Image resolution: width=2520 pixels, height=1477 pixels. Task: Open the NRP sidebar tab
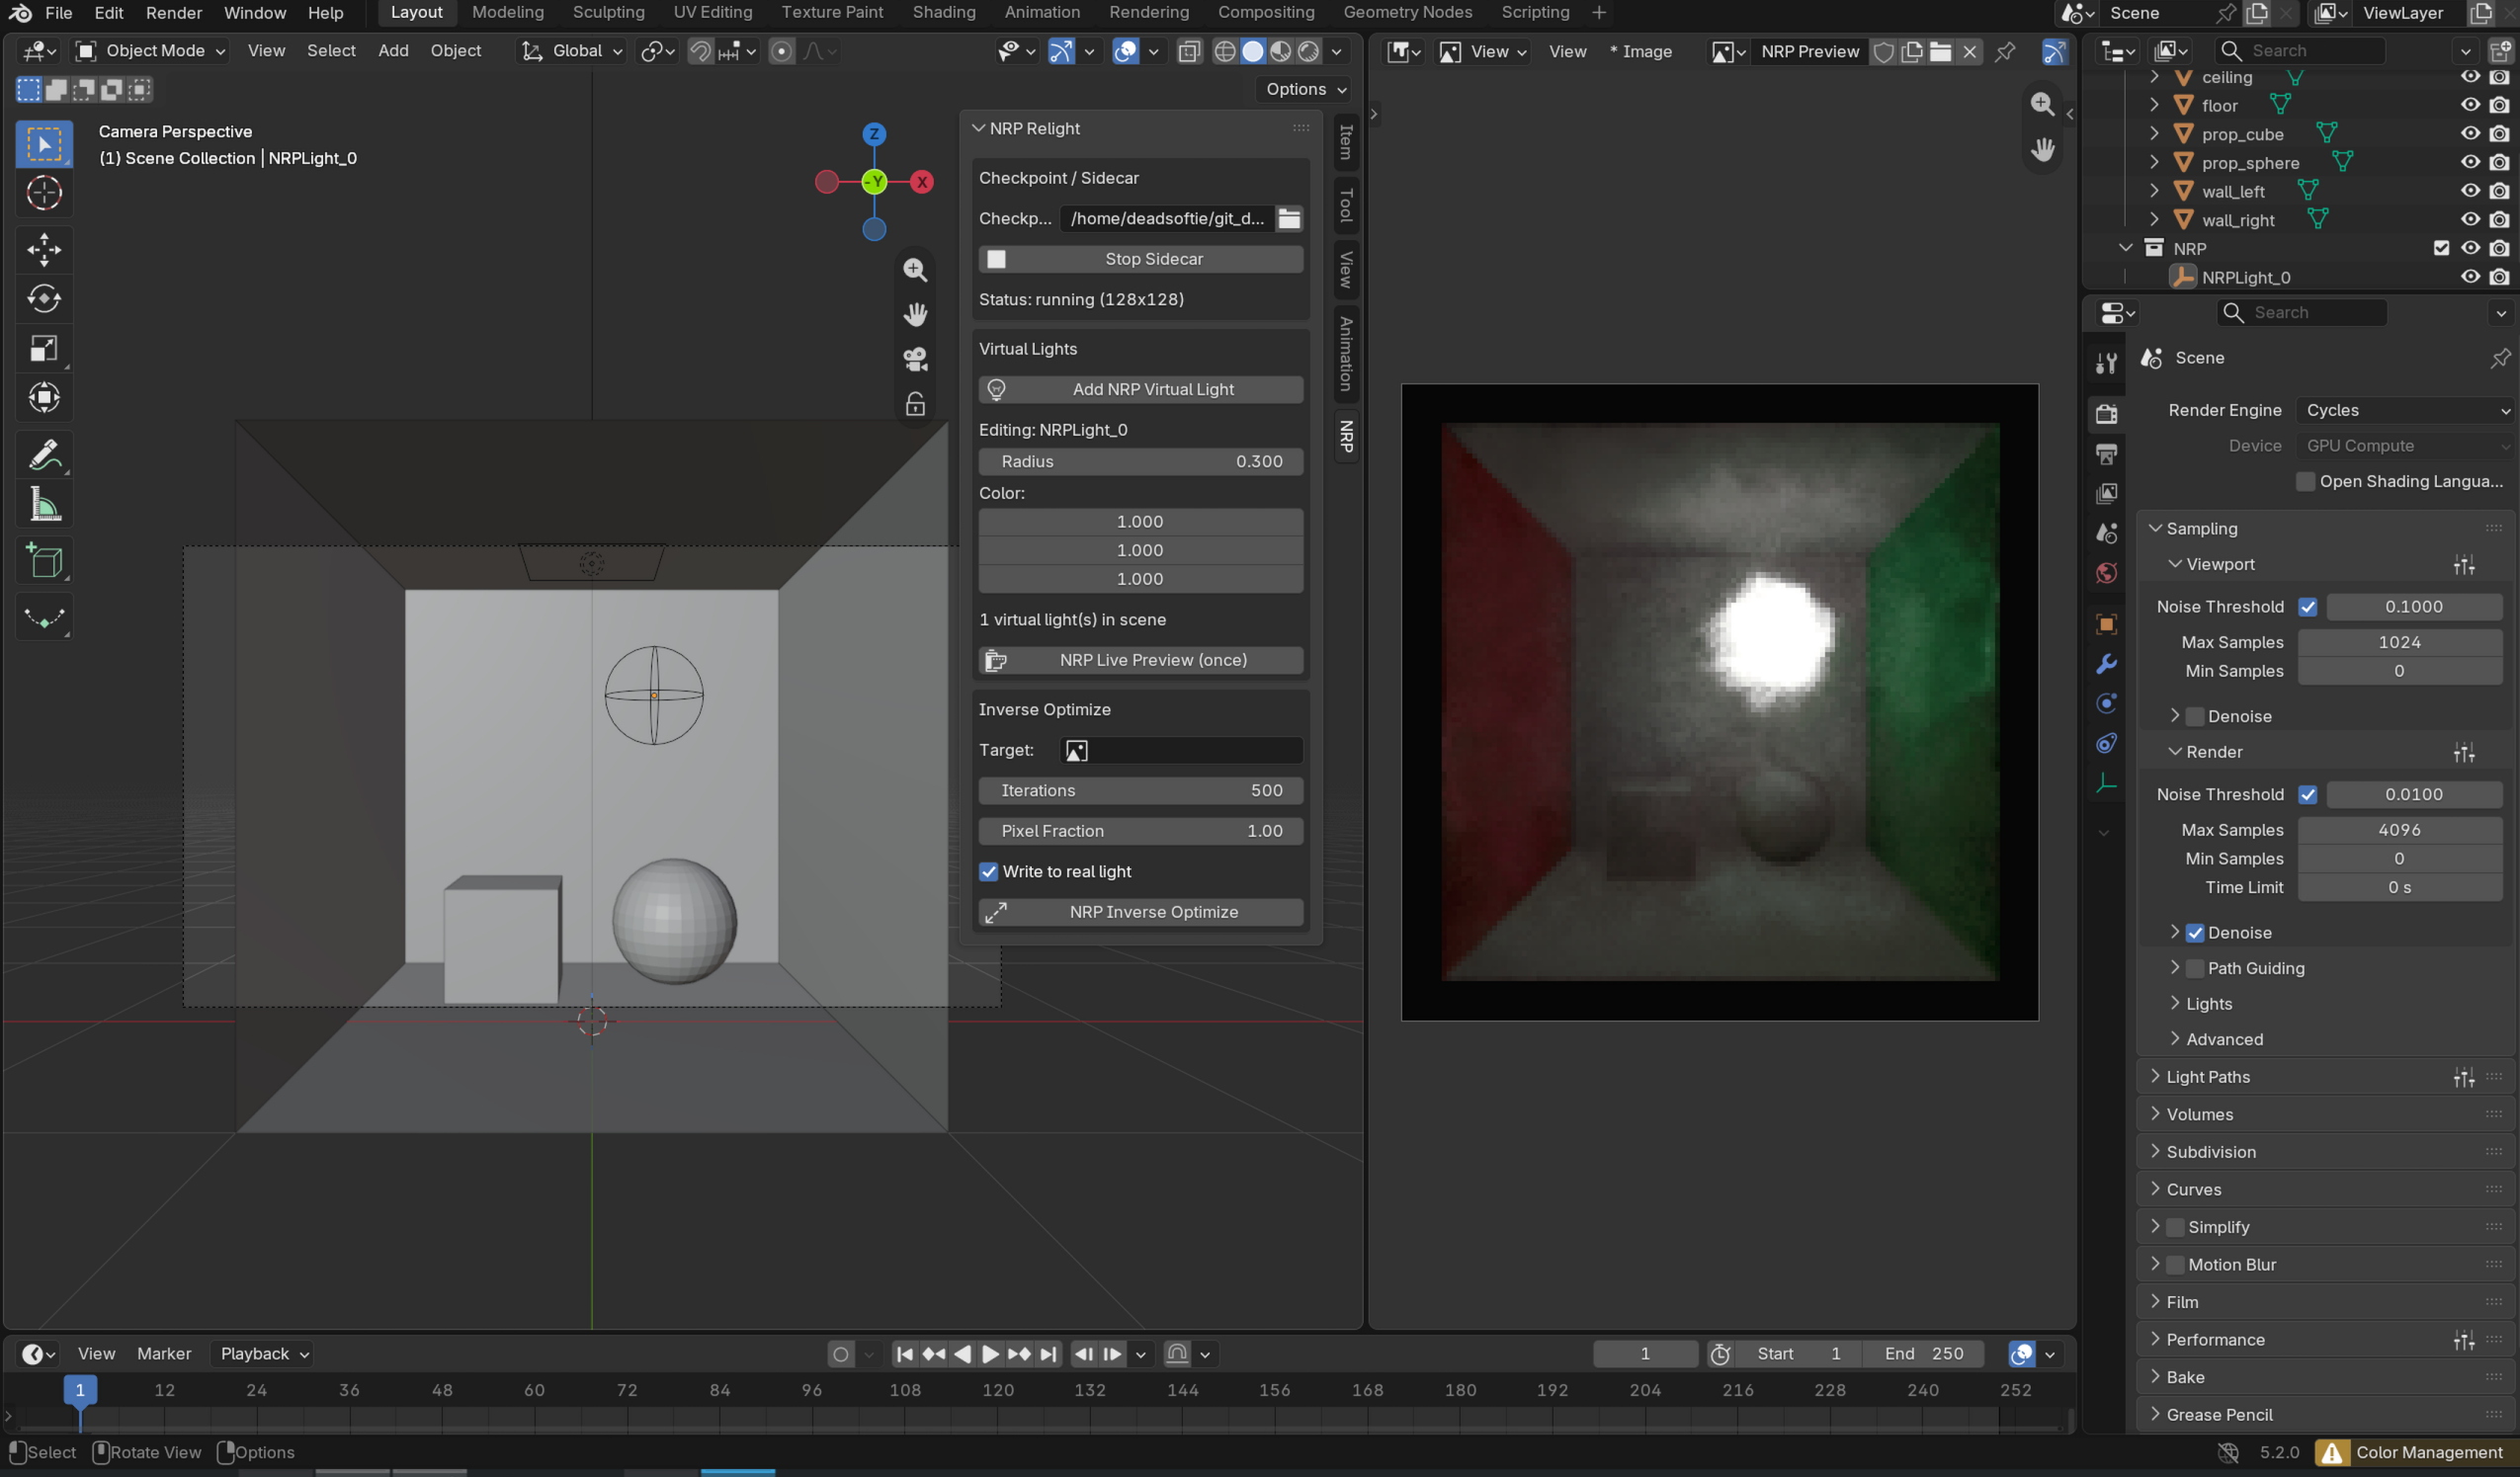click(1346, 437)
